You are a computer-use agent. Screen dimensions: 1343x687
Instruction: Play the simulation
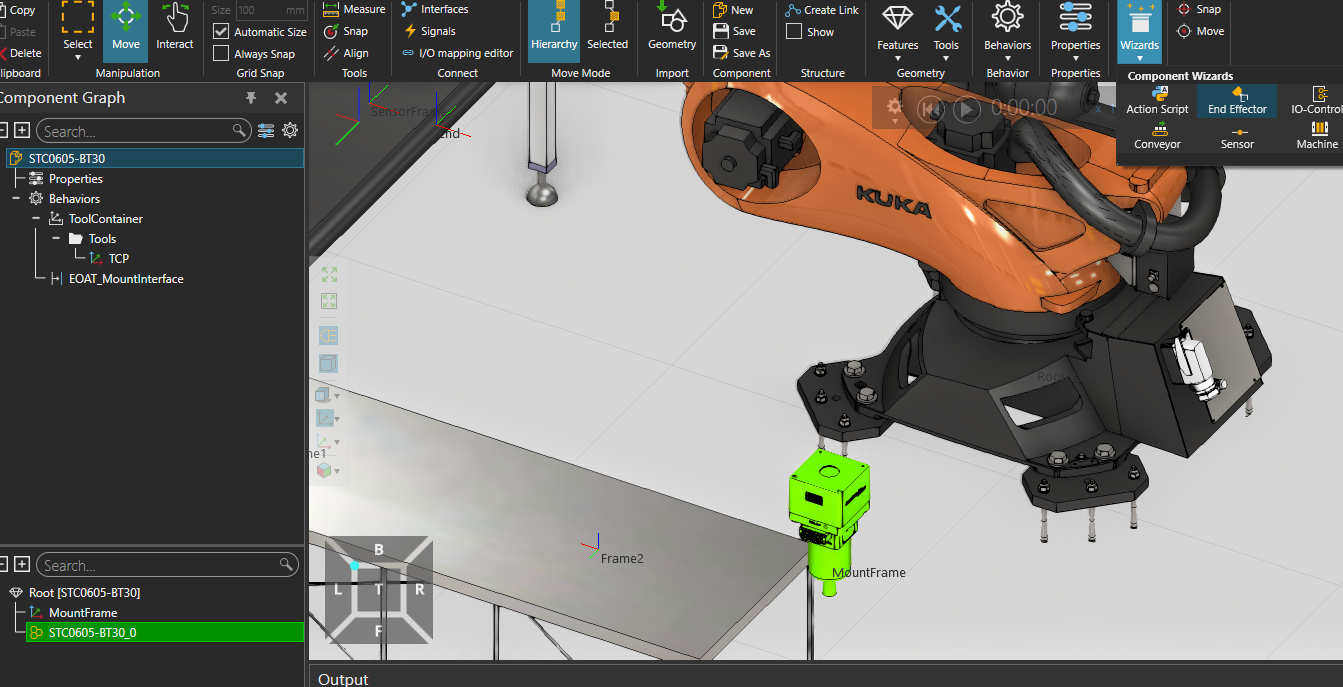(x=966, y=109)
